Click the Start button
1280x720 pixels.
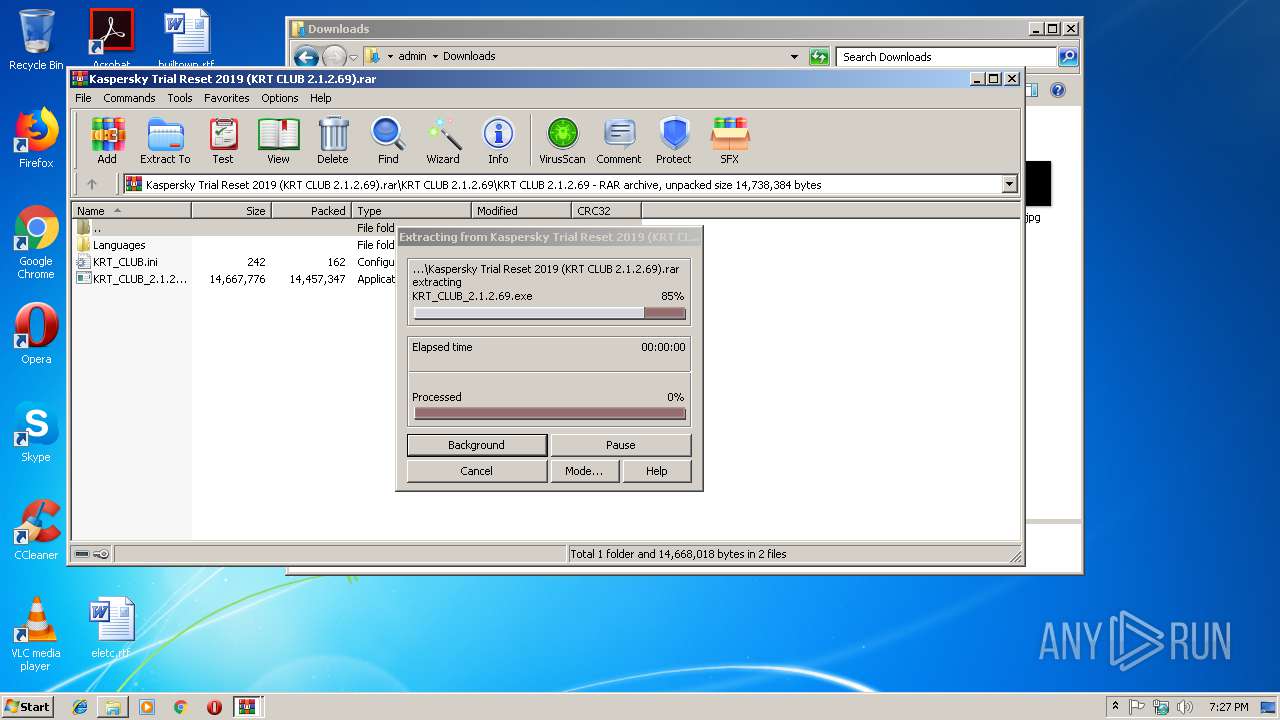point(28,707)
